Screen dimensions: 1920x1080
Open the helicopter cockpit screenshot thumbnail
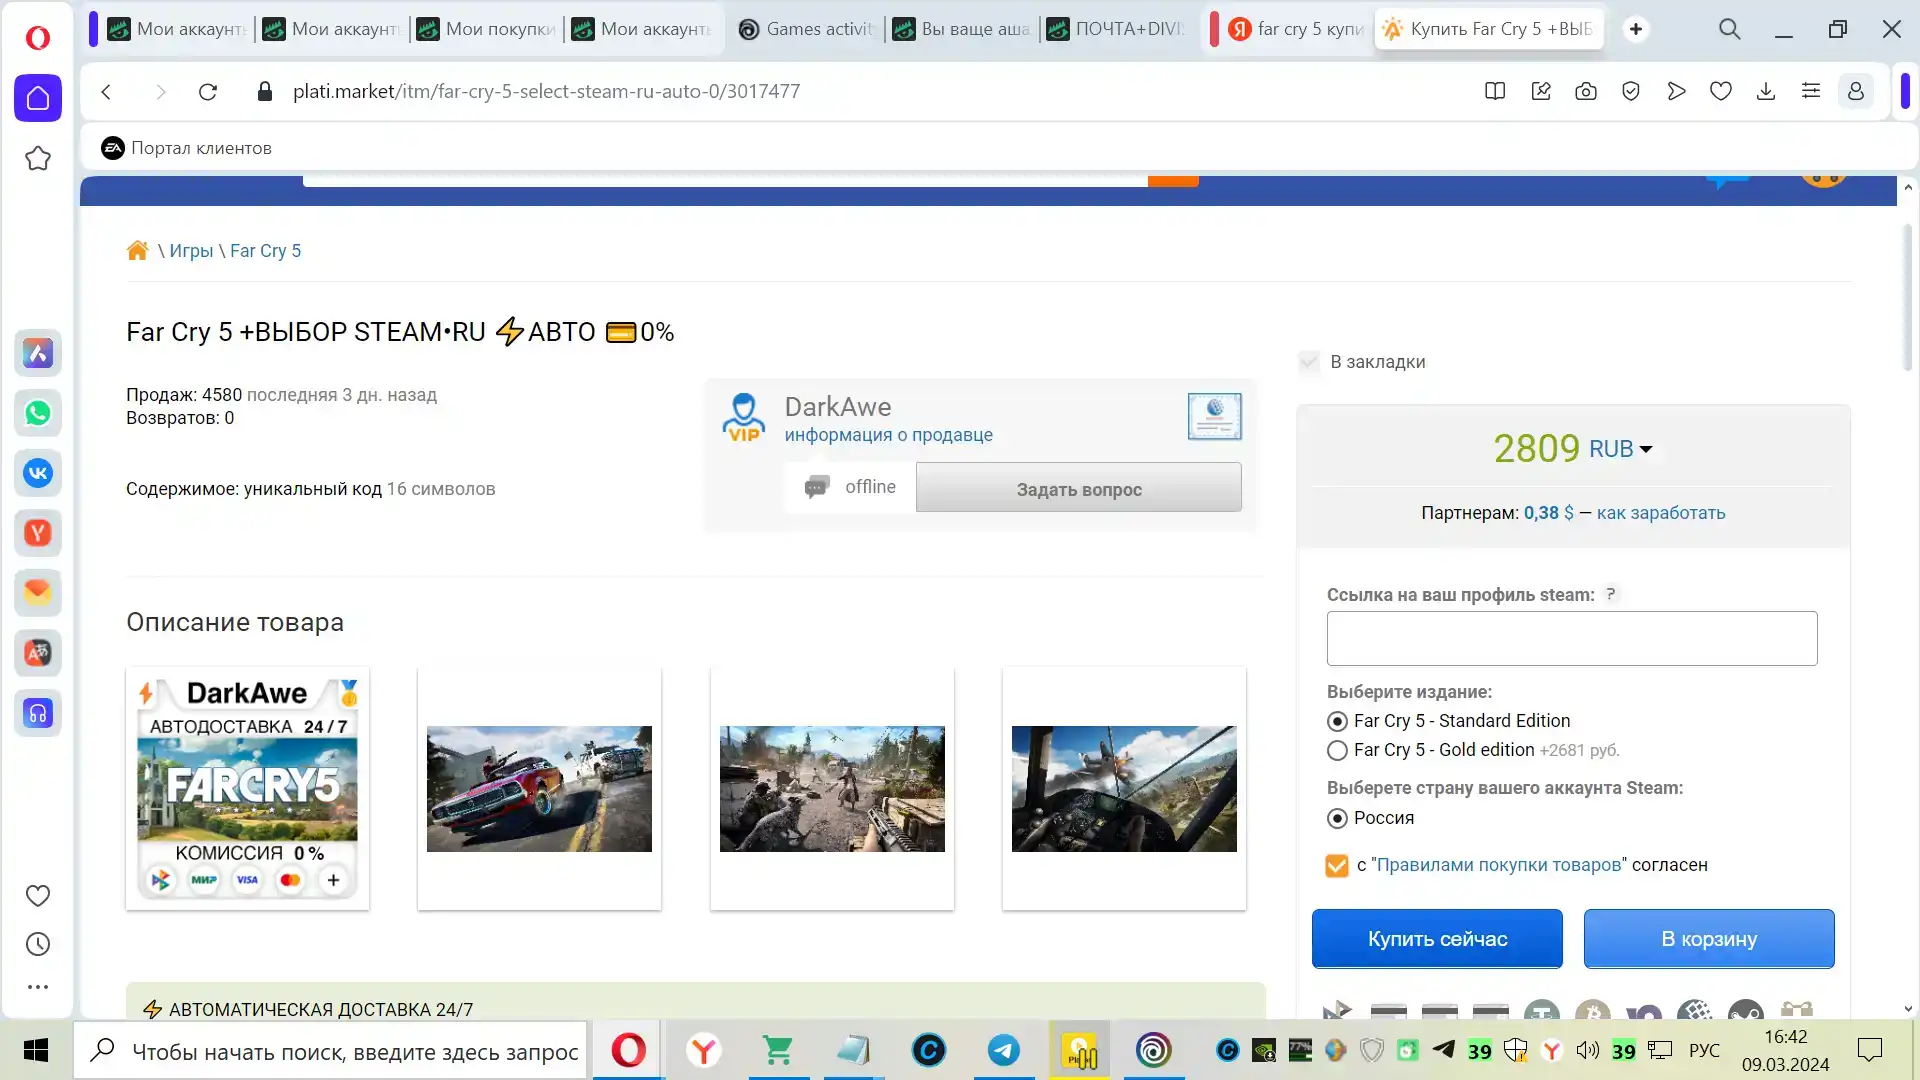1124,788
